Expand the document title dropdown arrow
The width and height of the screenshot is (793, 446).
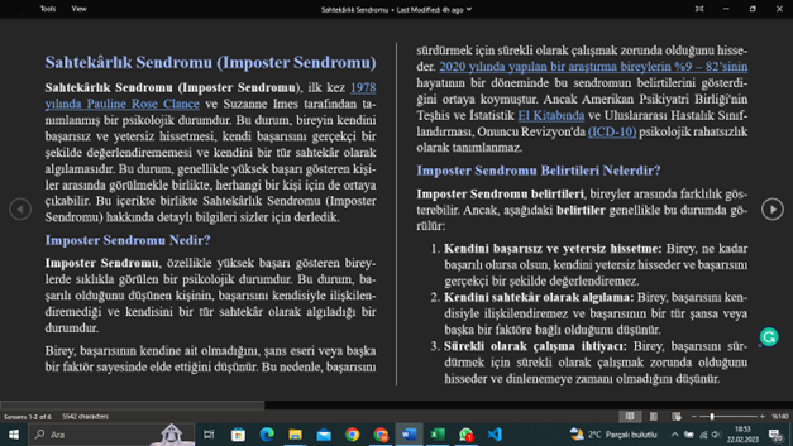(469, 9)
